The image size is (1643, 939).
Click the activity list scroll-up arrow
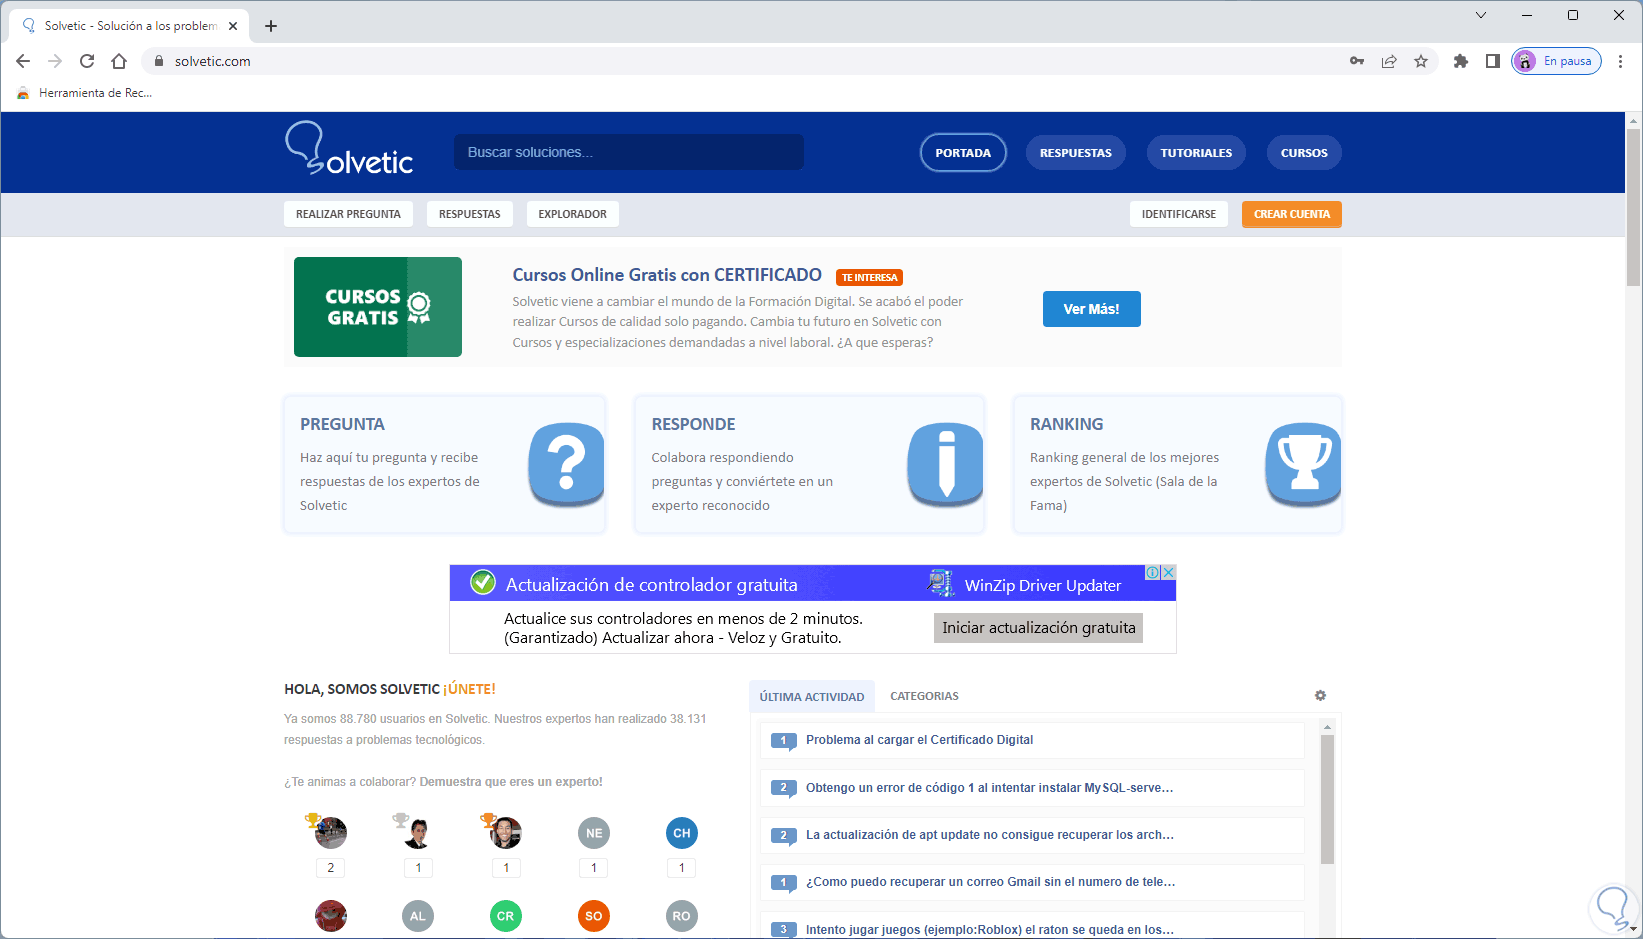point(1327,727)
